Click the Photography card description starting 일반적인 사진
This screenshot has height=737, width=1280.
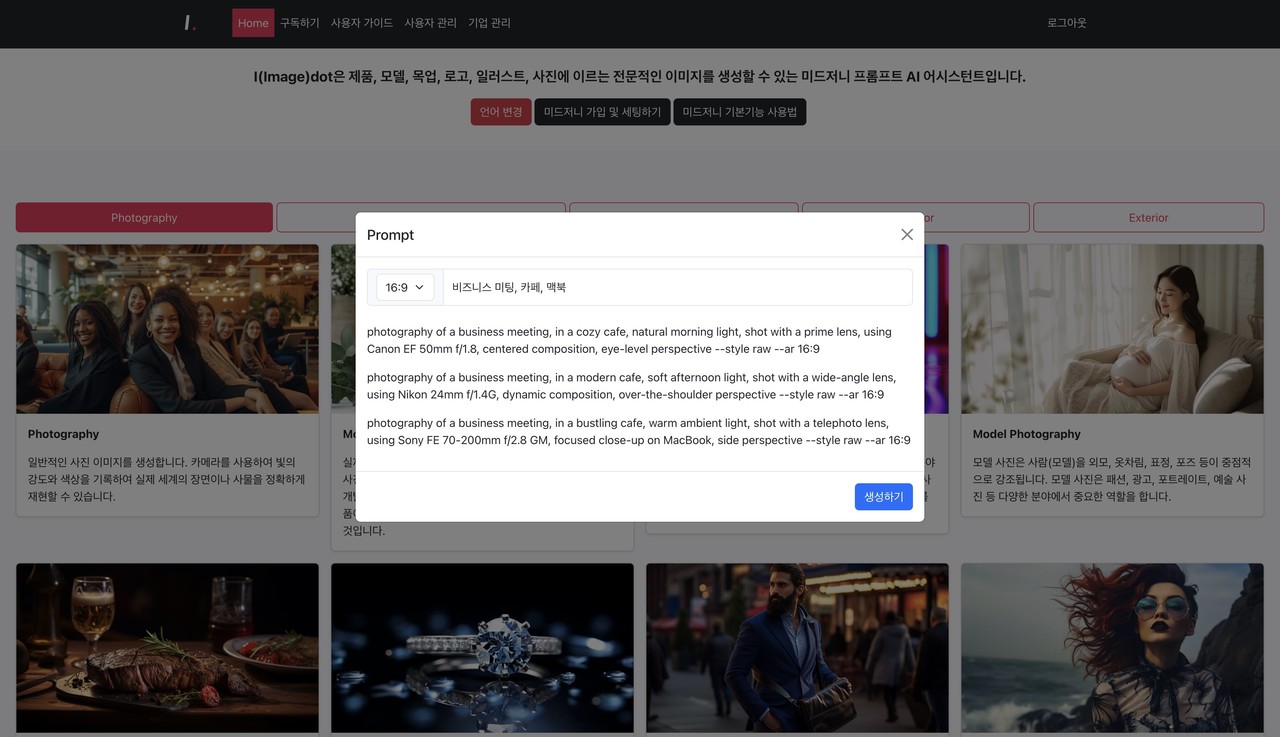(x=167, y=479)
